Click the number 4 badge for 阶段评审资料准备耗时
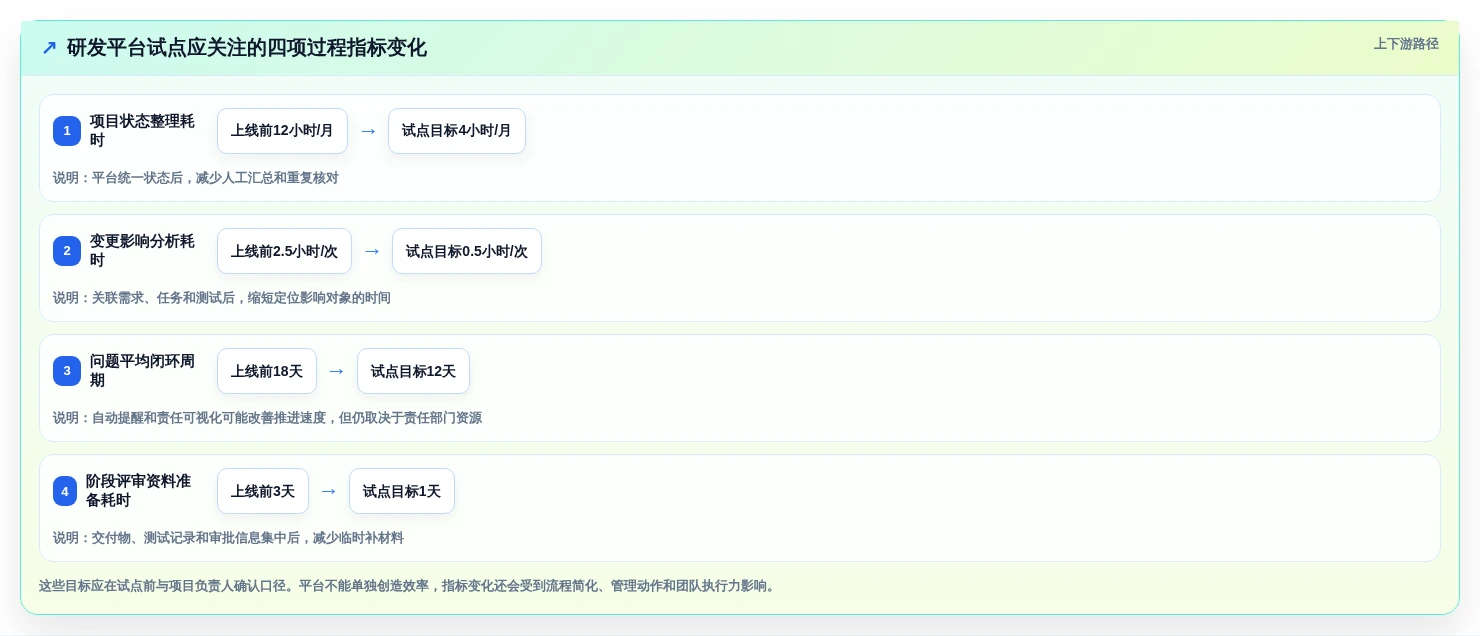Image resolution: width=1480 pixels, height=636 pixels. point(65,491)
